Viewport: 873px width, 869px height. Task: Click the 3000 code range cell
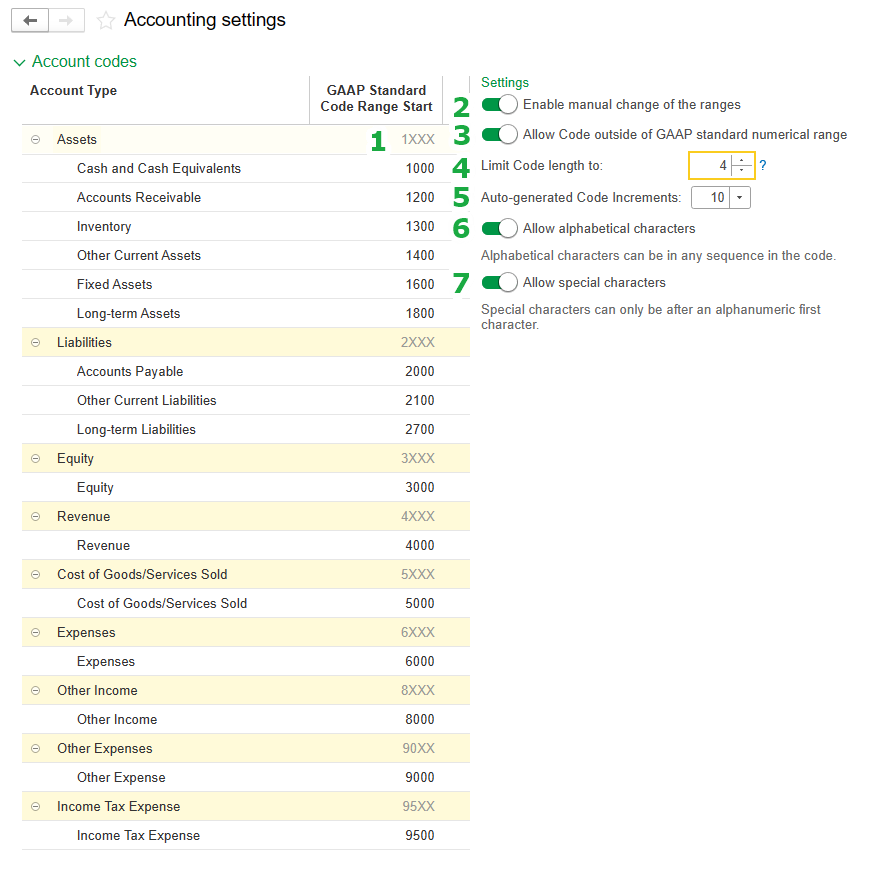coord(420,487)
